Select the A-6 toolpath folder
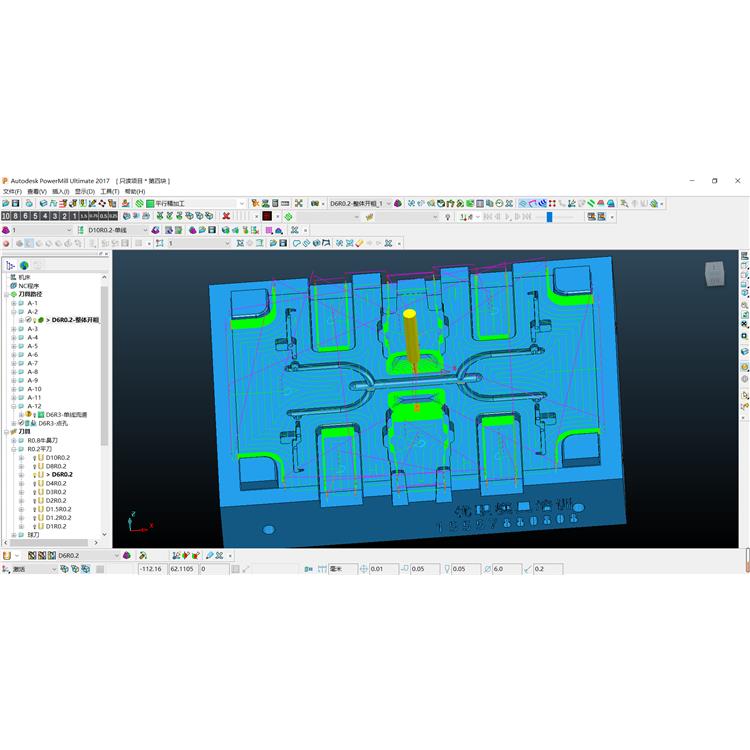Viewport: 750px width, 750px height. (x=32, y=355)
